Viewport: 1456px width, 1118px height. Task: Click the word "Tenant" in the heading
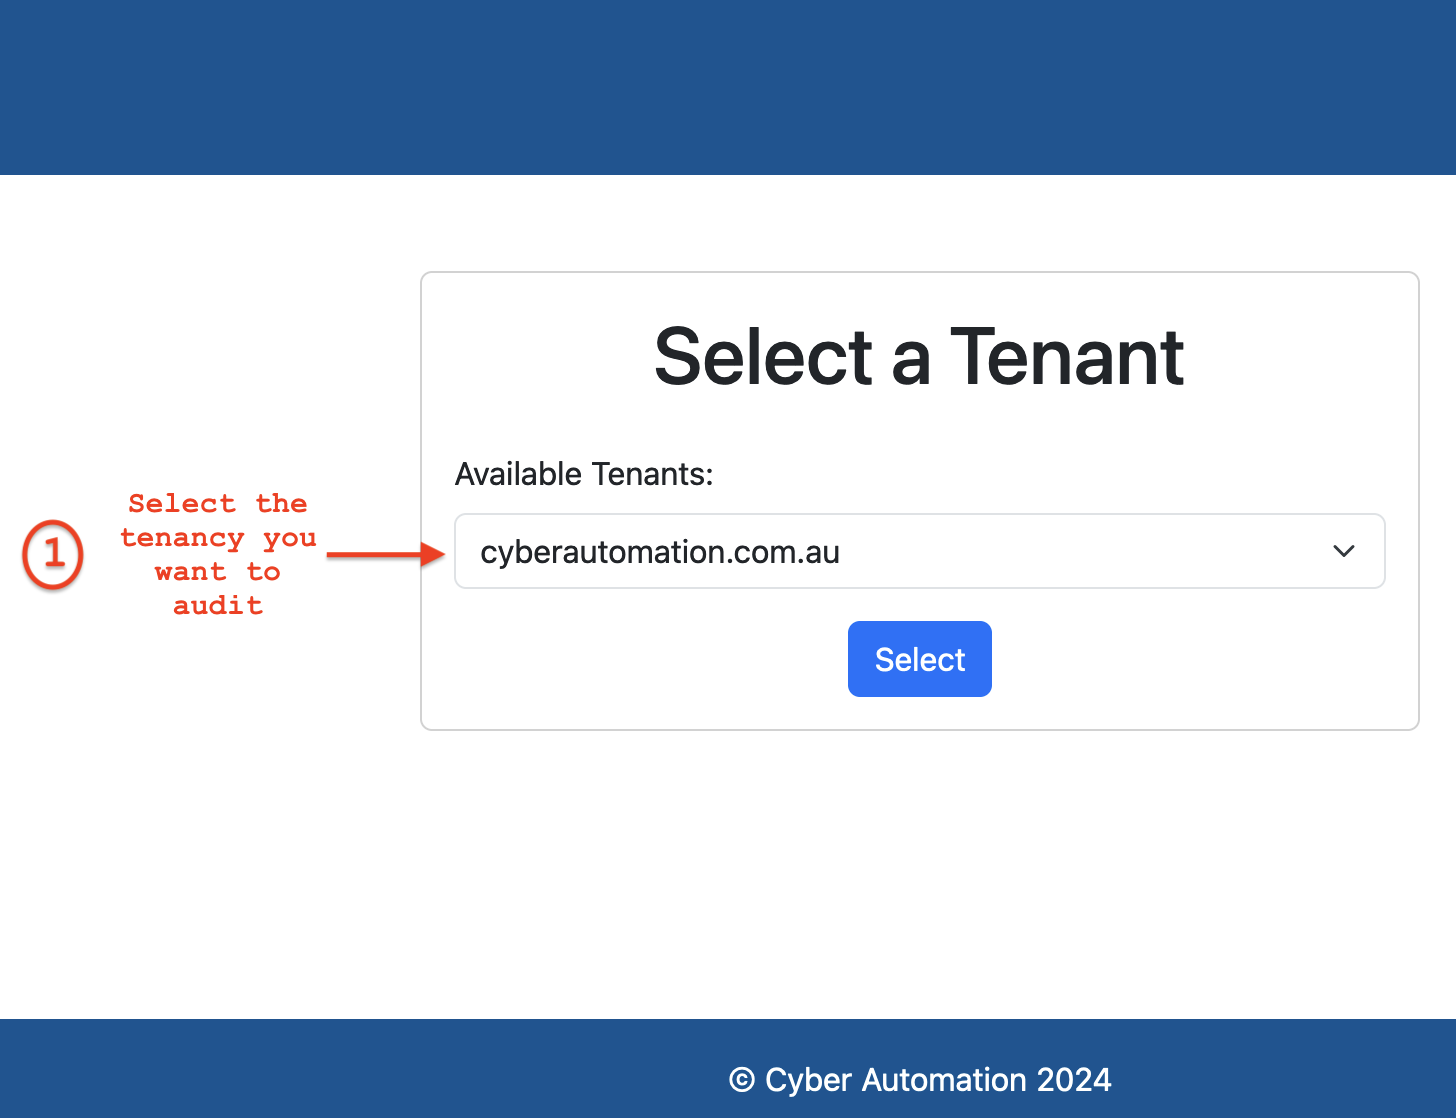tap(1067, 357)
